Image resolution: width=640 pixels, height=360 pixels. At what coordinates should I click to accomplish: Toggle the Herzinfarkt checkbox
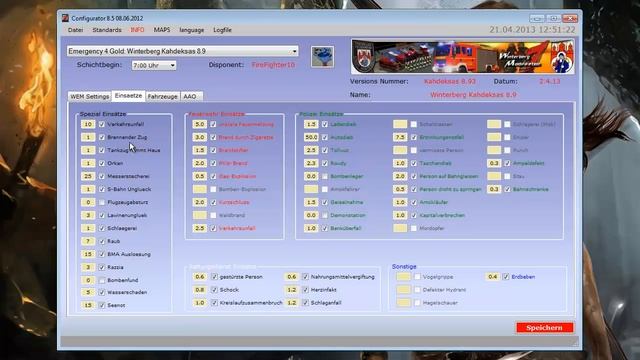pyautogui.click(x=305, y=290)
